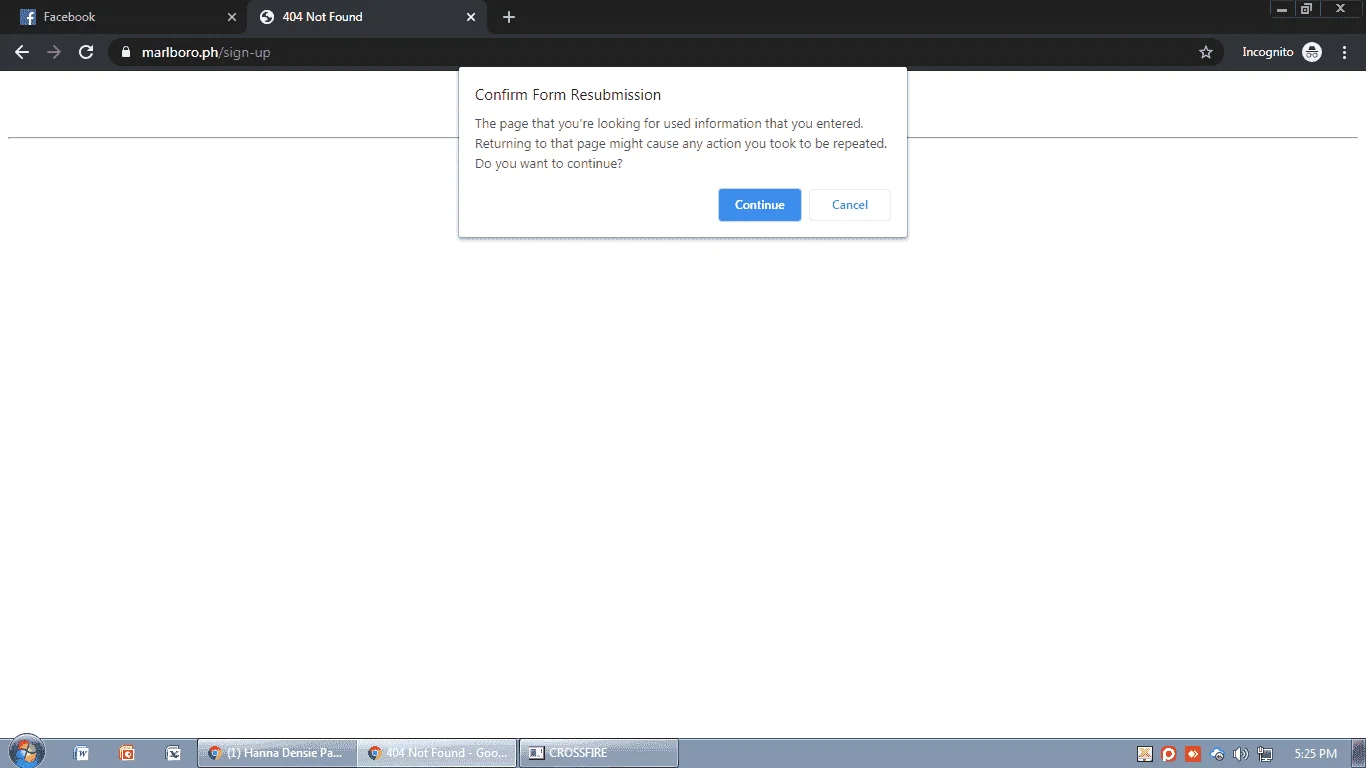Image resolution: width=1366 pixels, height=768 pixels.
Task: Switch to the CROSSFIRE taskbar window
Action: (598, 753)
